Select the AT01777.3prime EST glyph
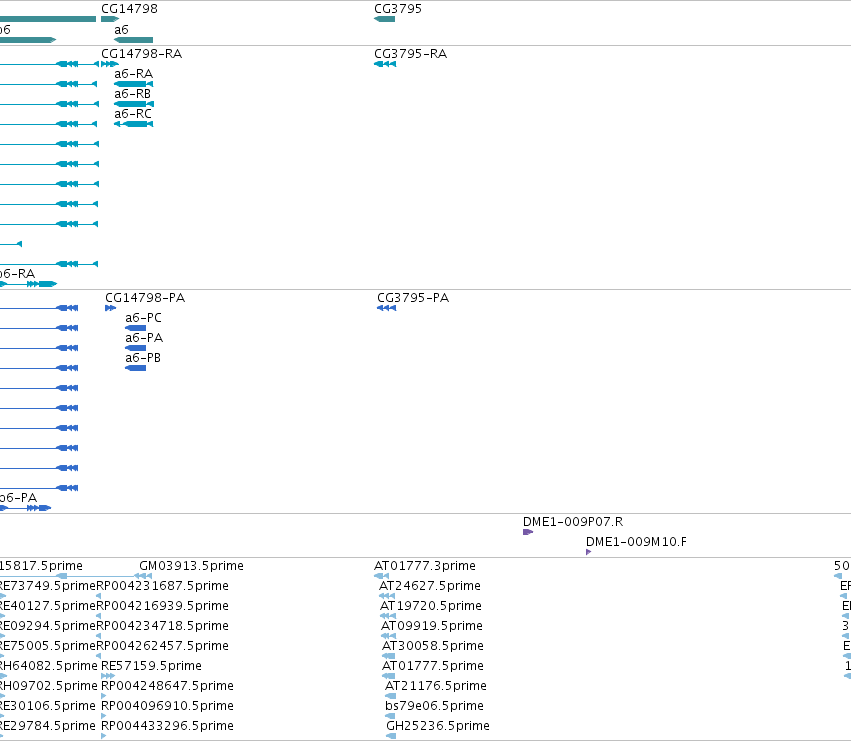 (x=382, y=576)
